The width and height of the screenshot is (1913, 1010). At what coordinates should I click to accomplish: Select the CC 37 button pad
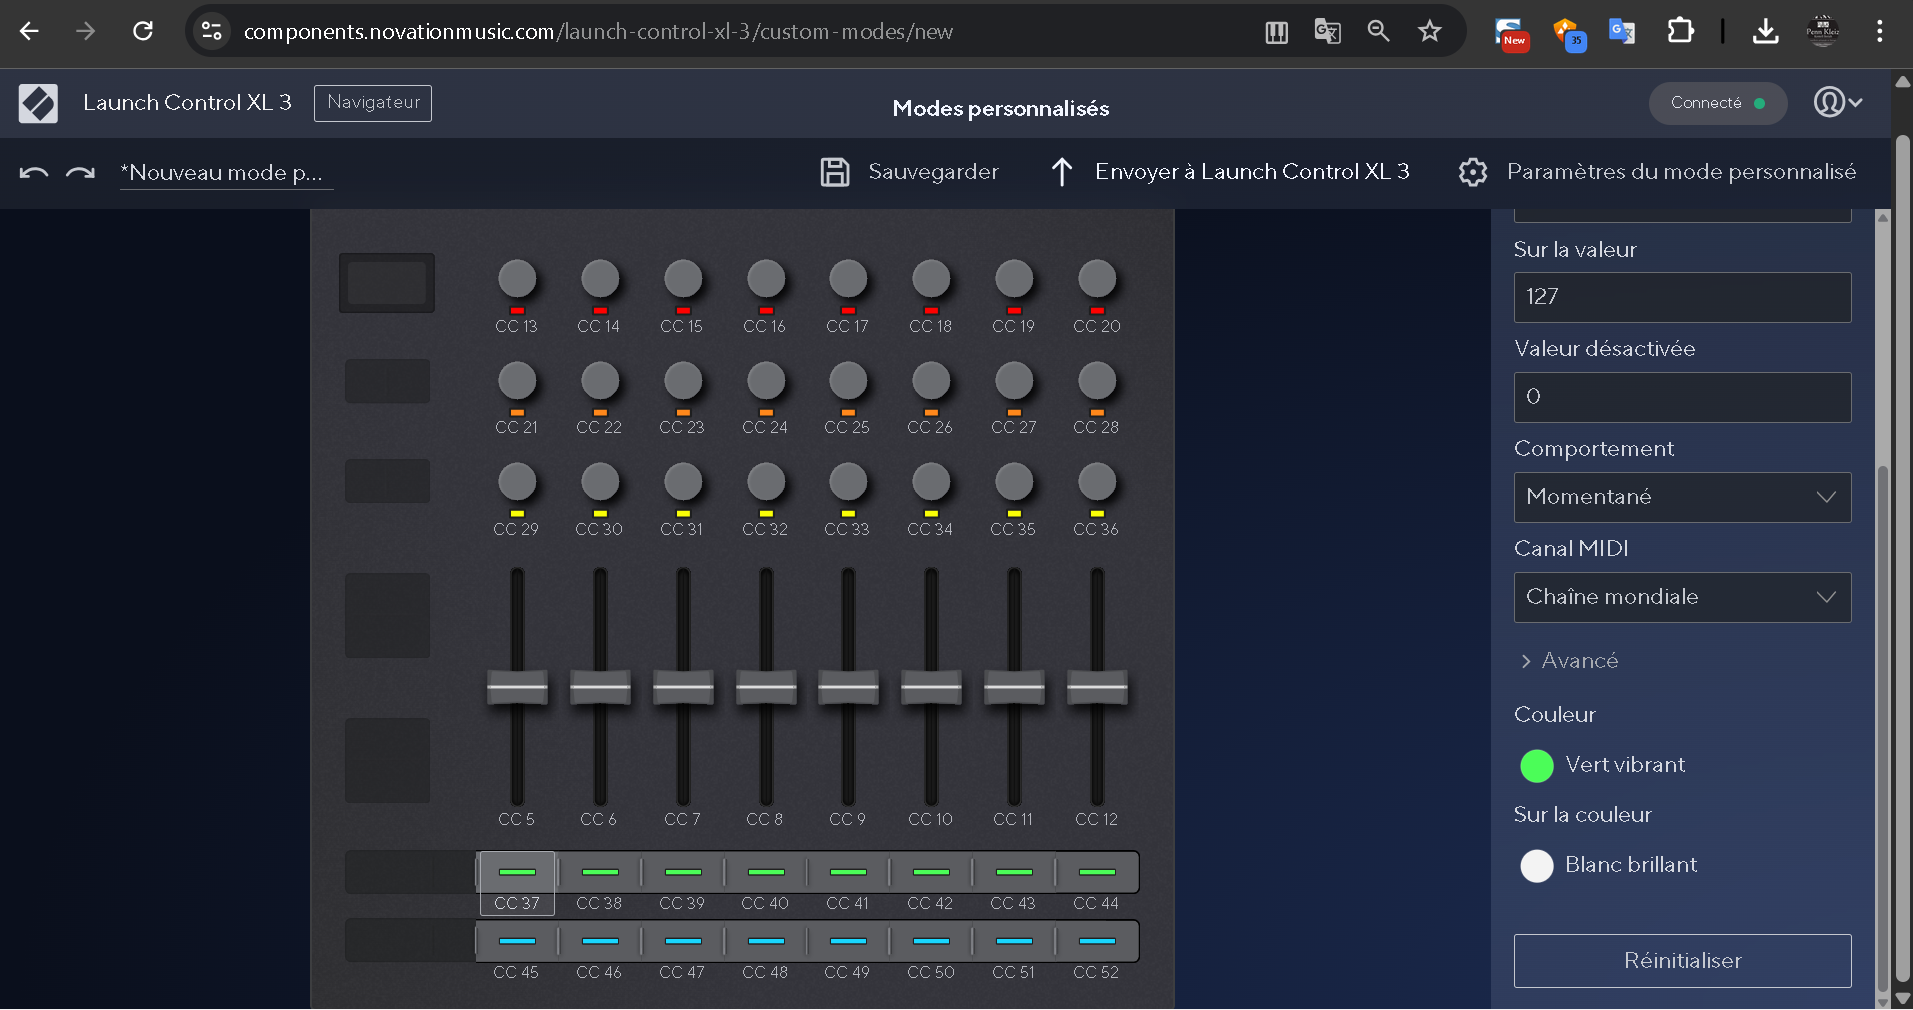coord(517,873)
